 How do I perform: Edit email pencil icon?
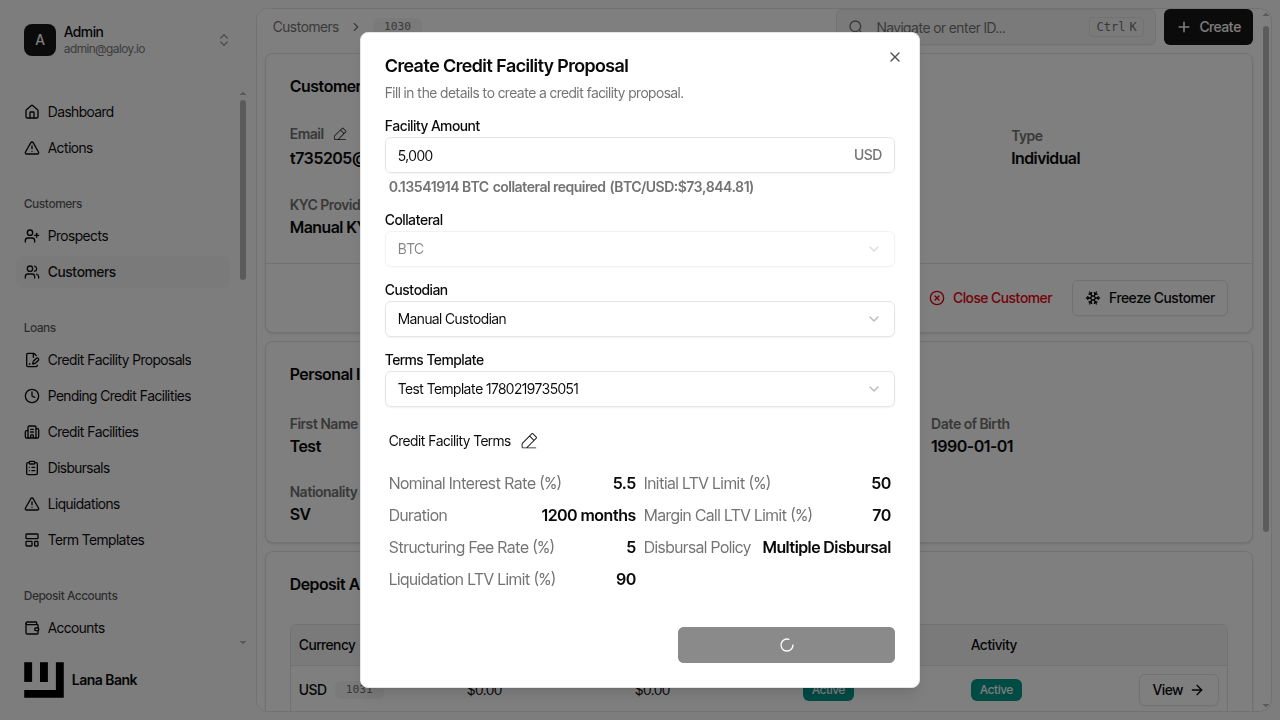(340, 134)
